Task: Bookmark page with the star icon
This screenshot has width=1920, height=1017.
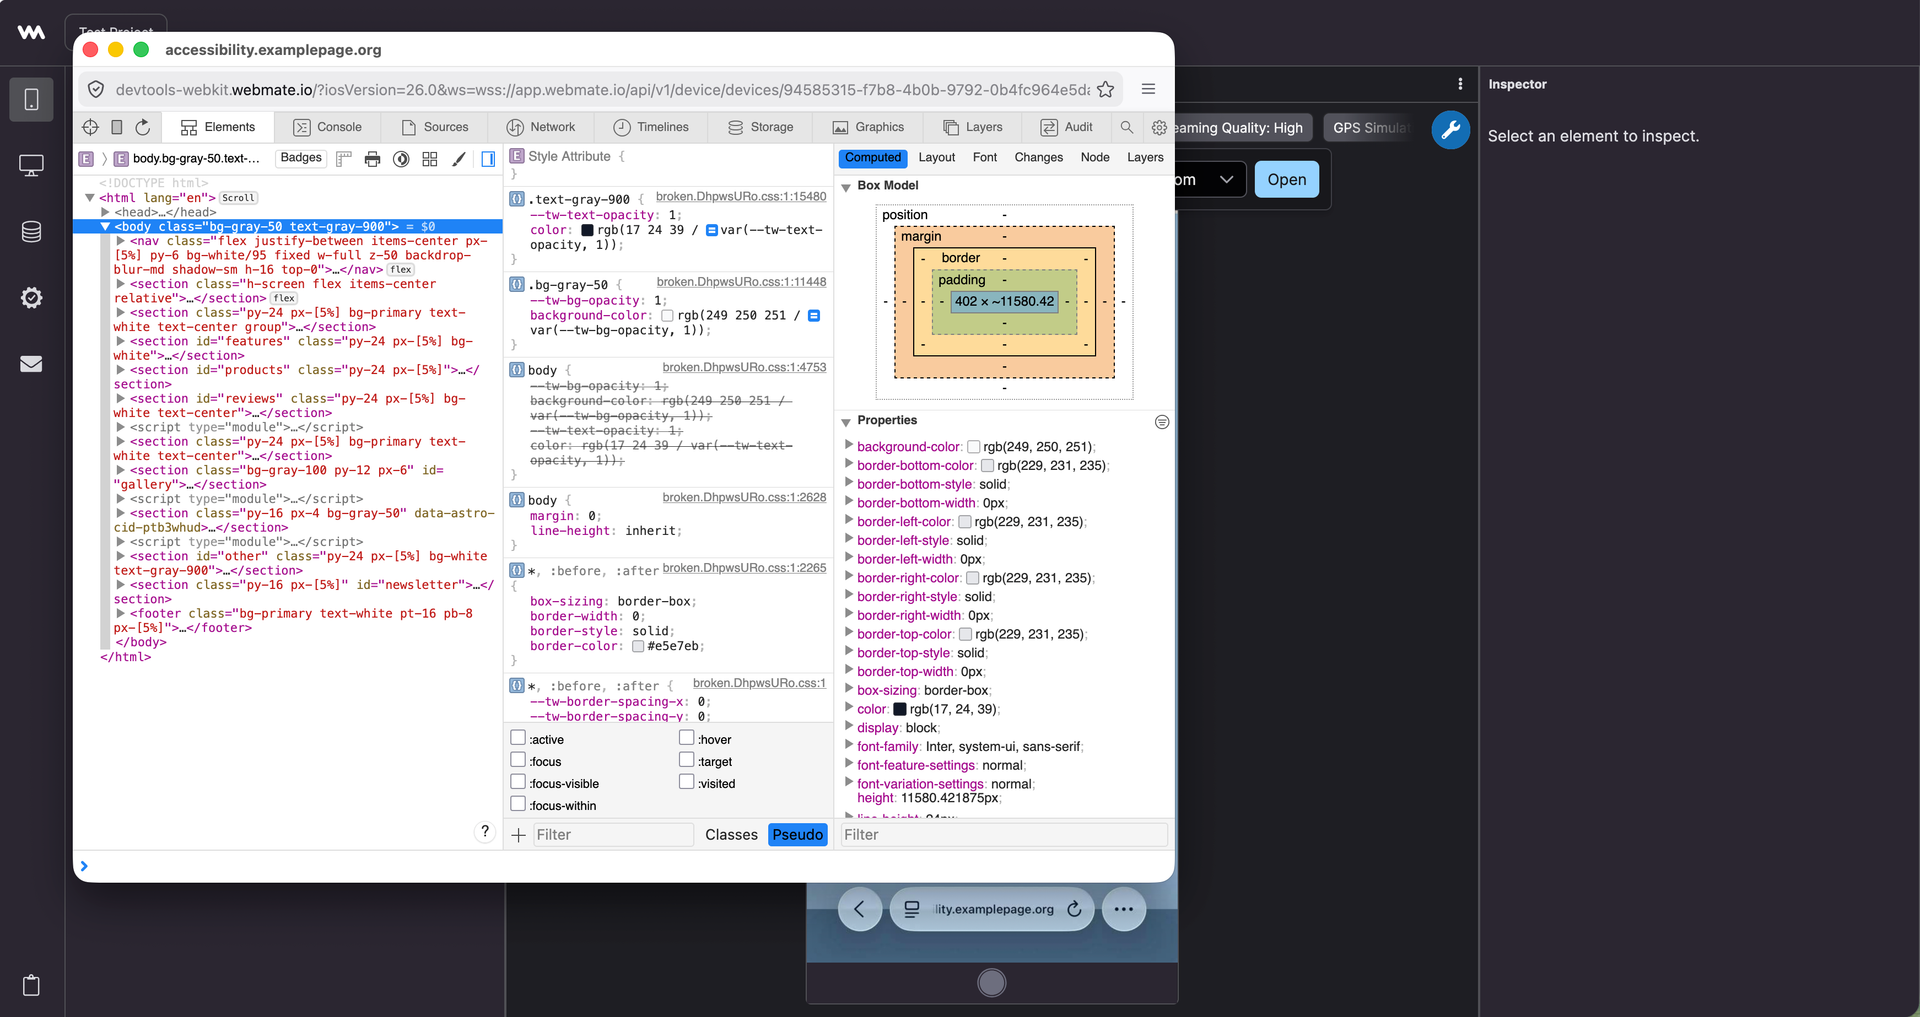Action: pos(1105,89)
